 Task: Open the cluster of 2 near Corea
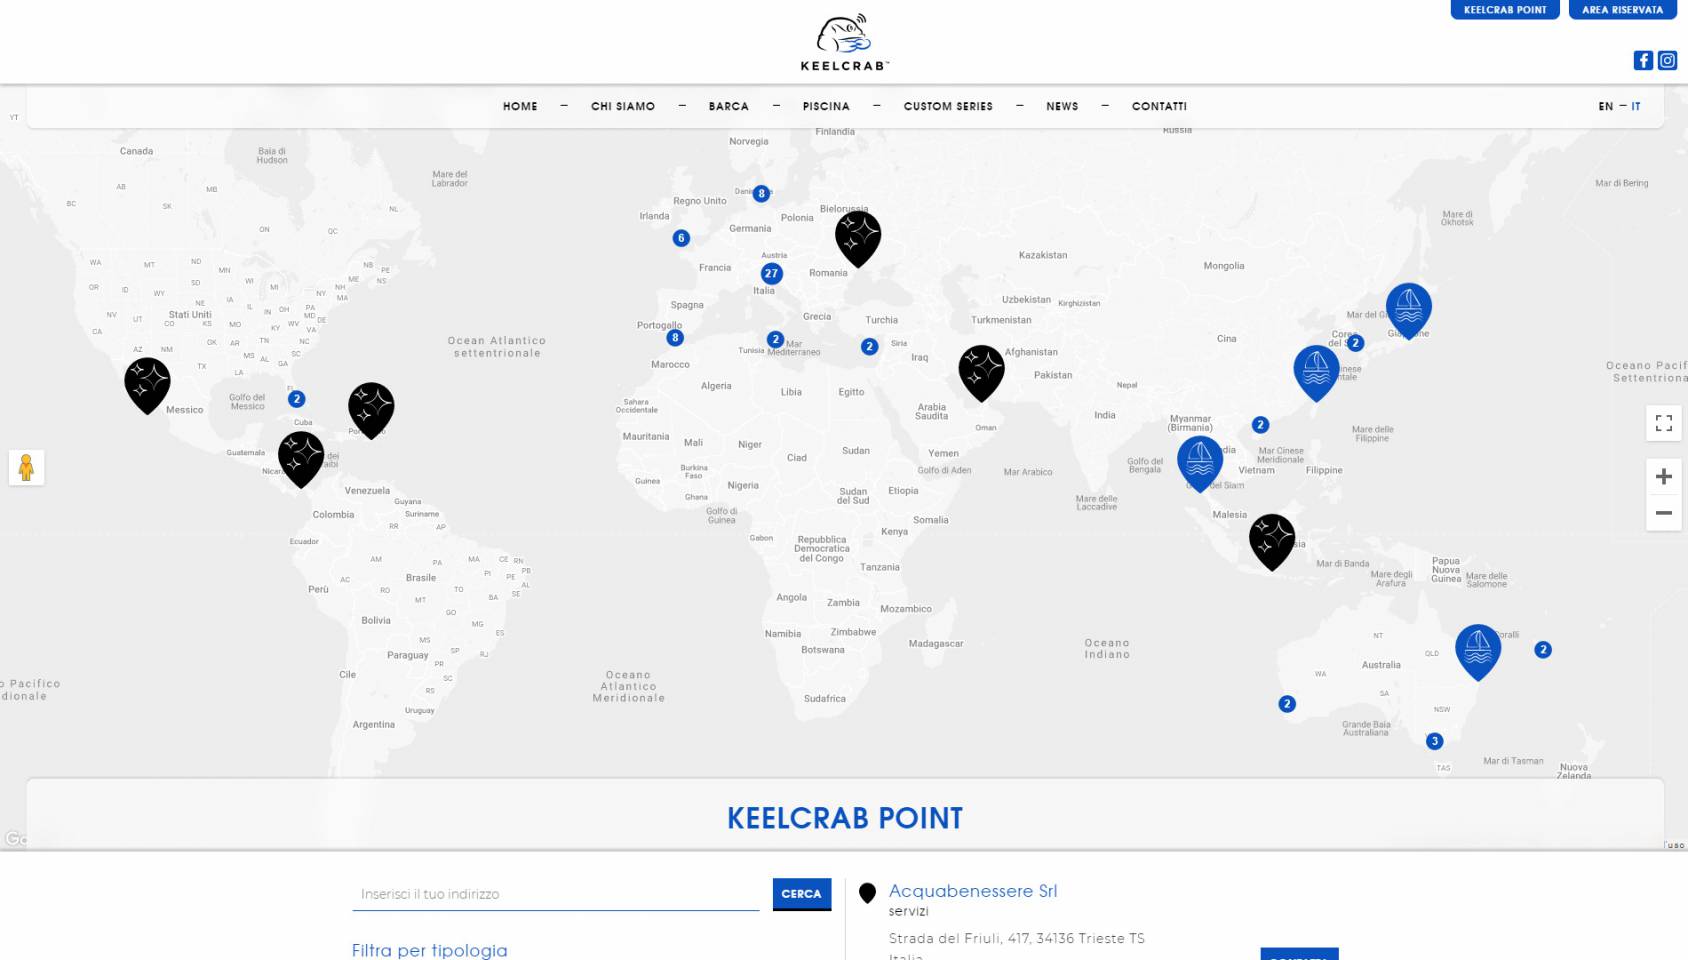pos(1355,343)
